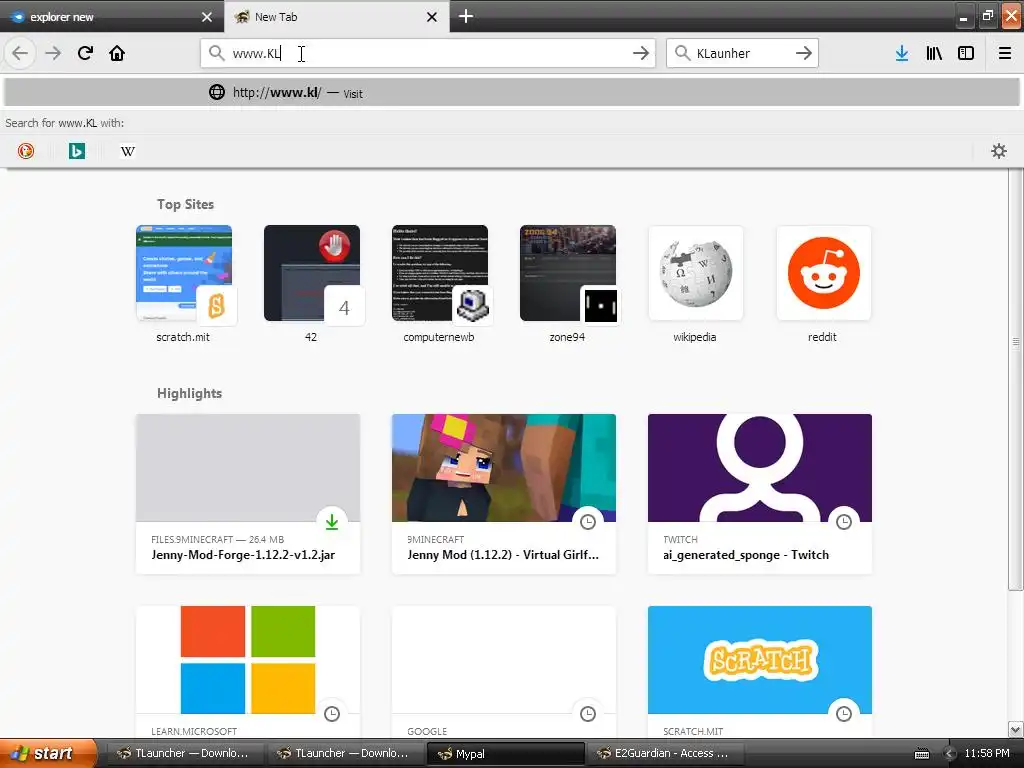
Task: Open the Windows Start menu
Action: click(48, 754)
